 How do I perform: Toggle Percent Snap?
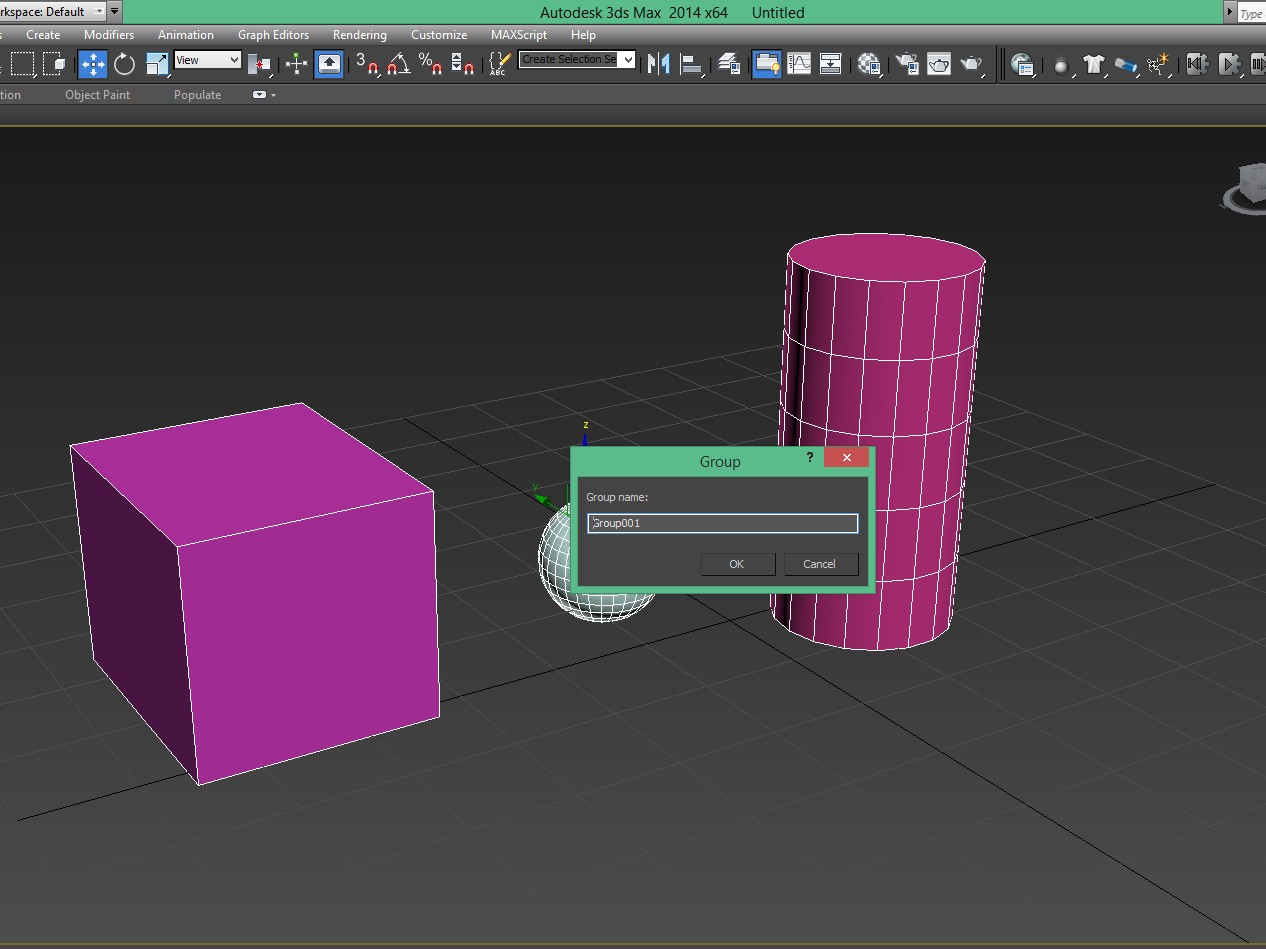[430, 64]
